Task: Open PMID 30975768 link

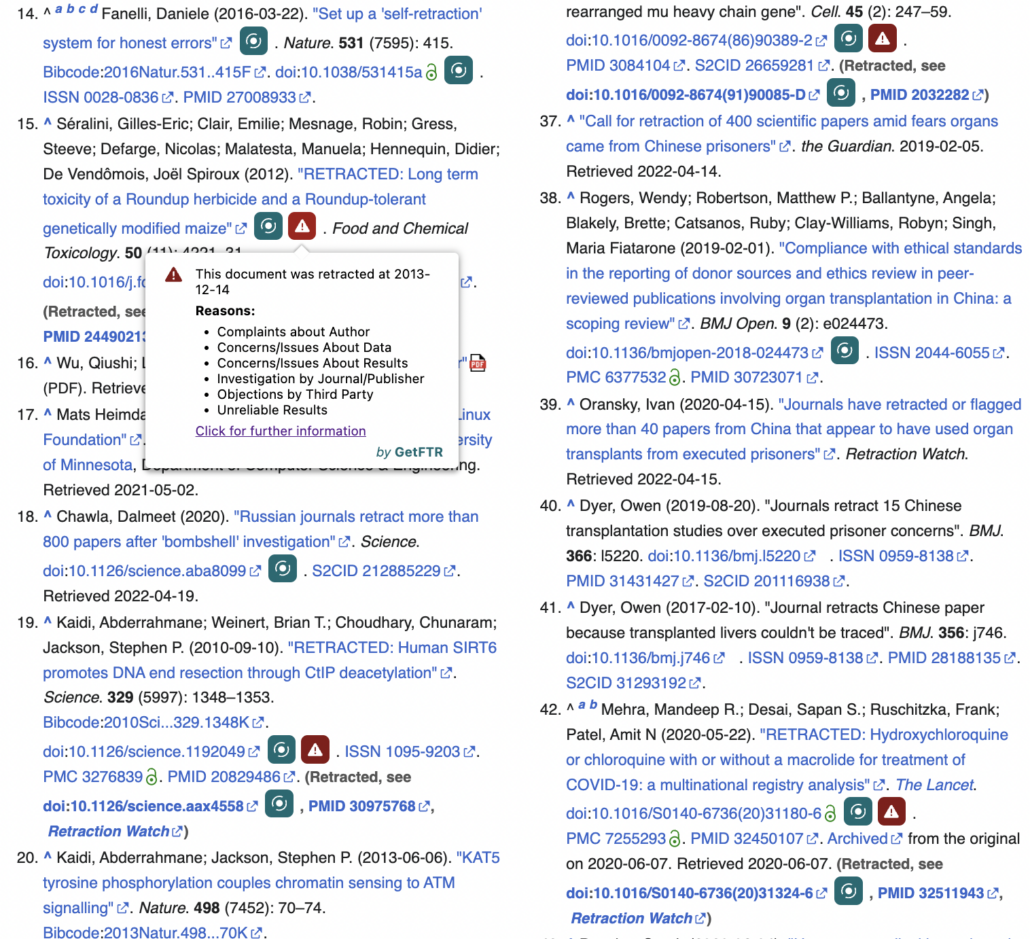Action: [369, 806]
